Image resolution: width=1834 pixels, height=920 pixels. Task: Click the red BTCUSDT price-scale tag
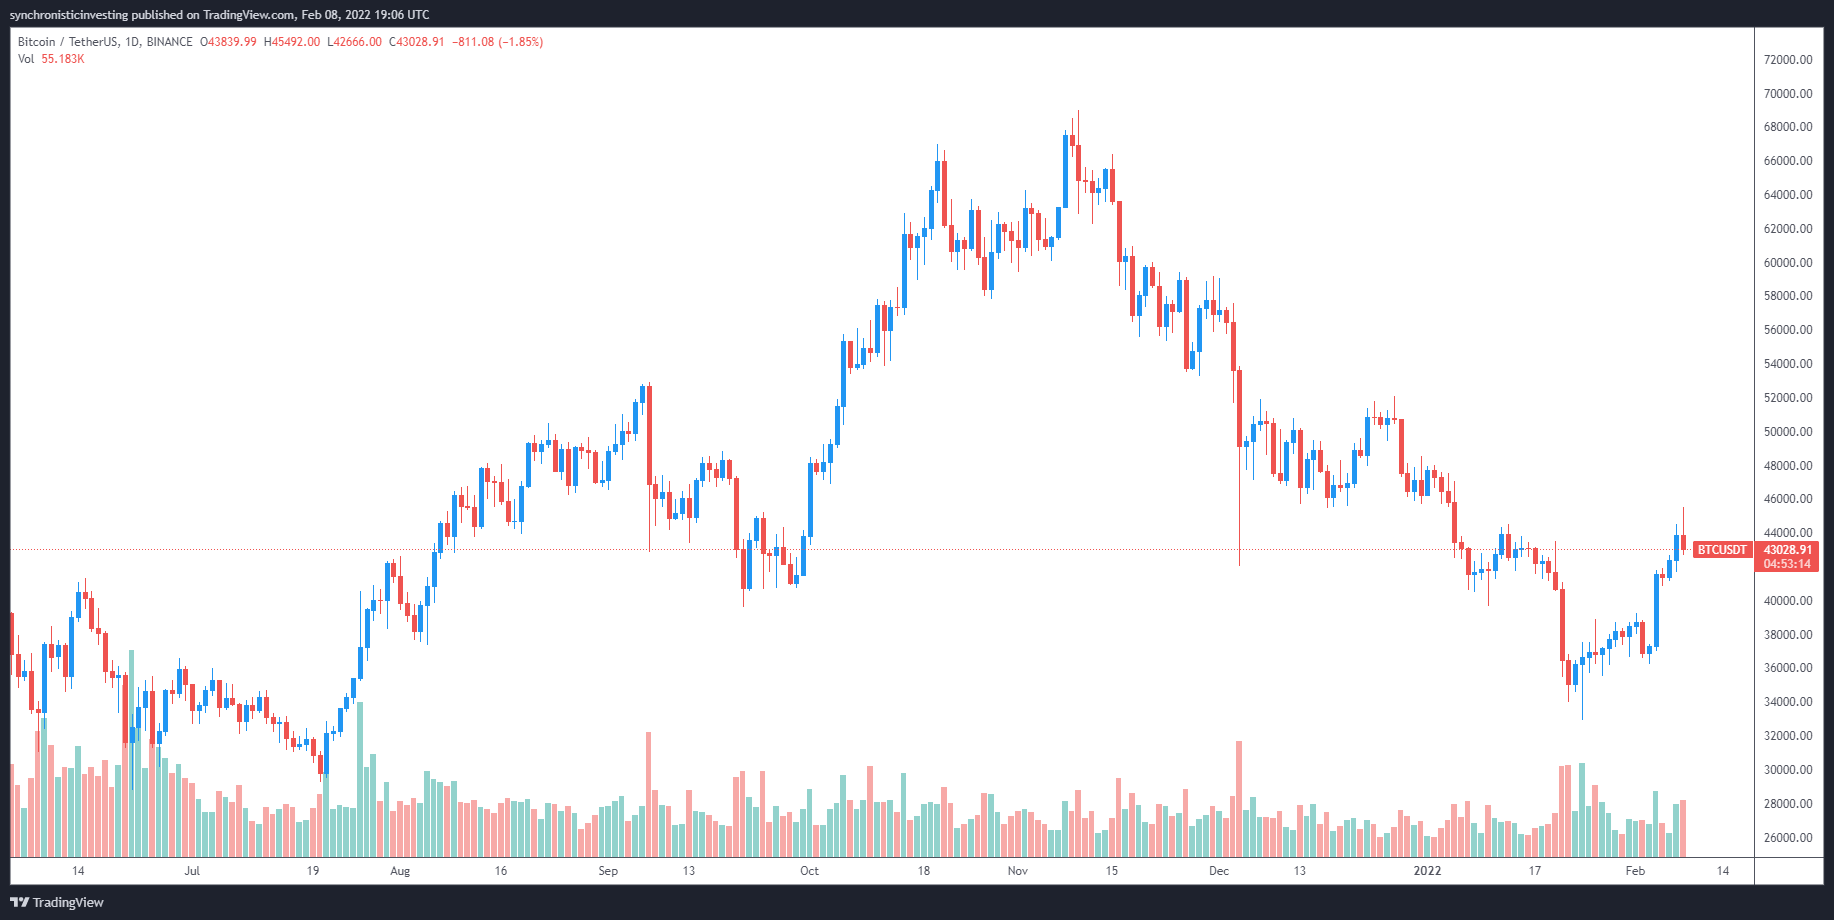tap(1722, 550)
